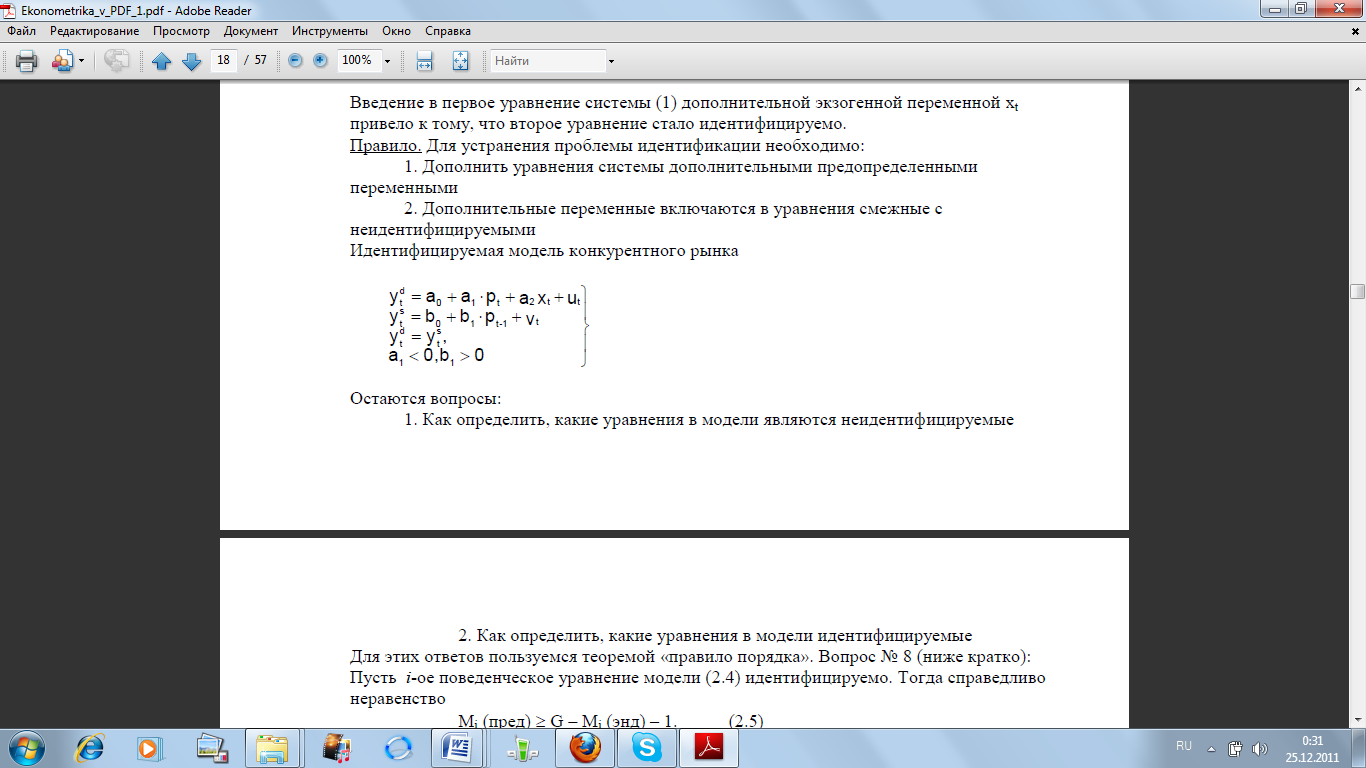Fit one full page in window
Viewport: 1366px width, 768px height.
click(x=460, y=61)
